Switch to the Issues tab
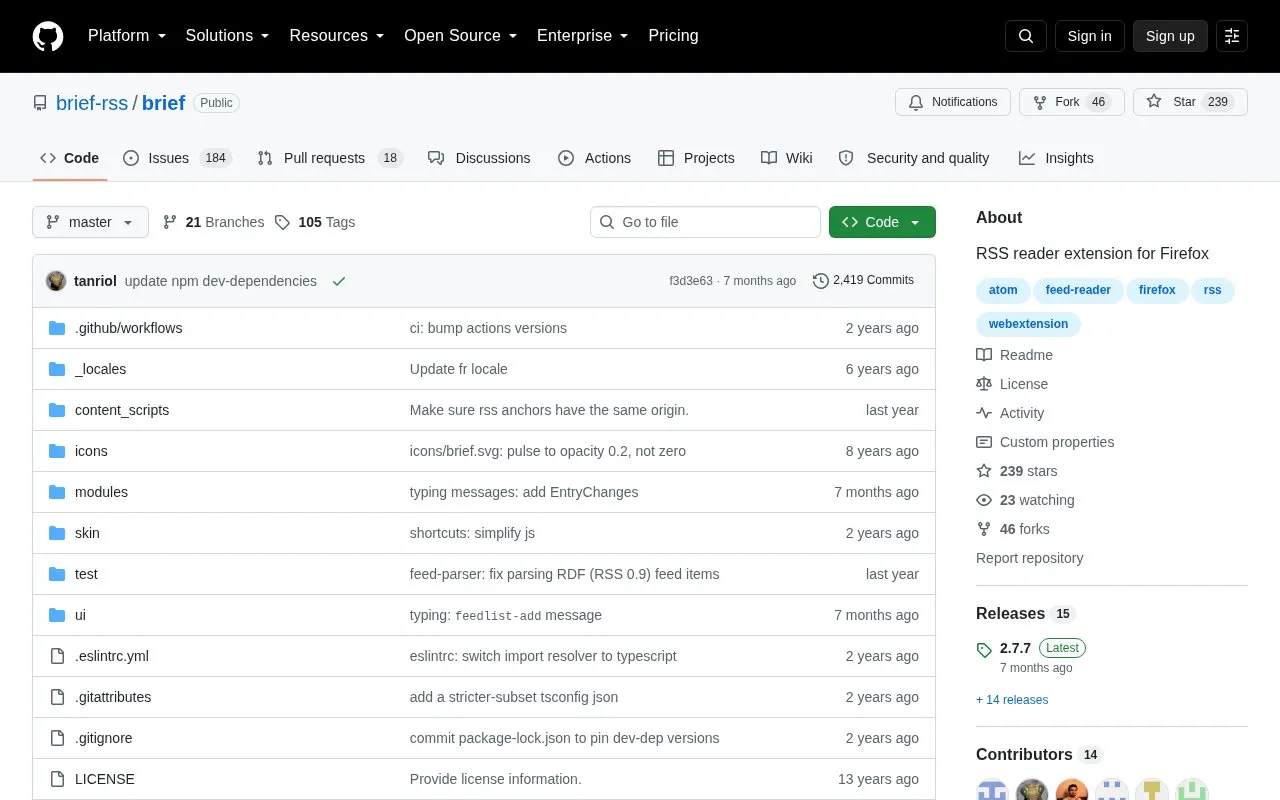1280x800 pixels. pyautogui.click(x=177, y=158)
